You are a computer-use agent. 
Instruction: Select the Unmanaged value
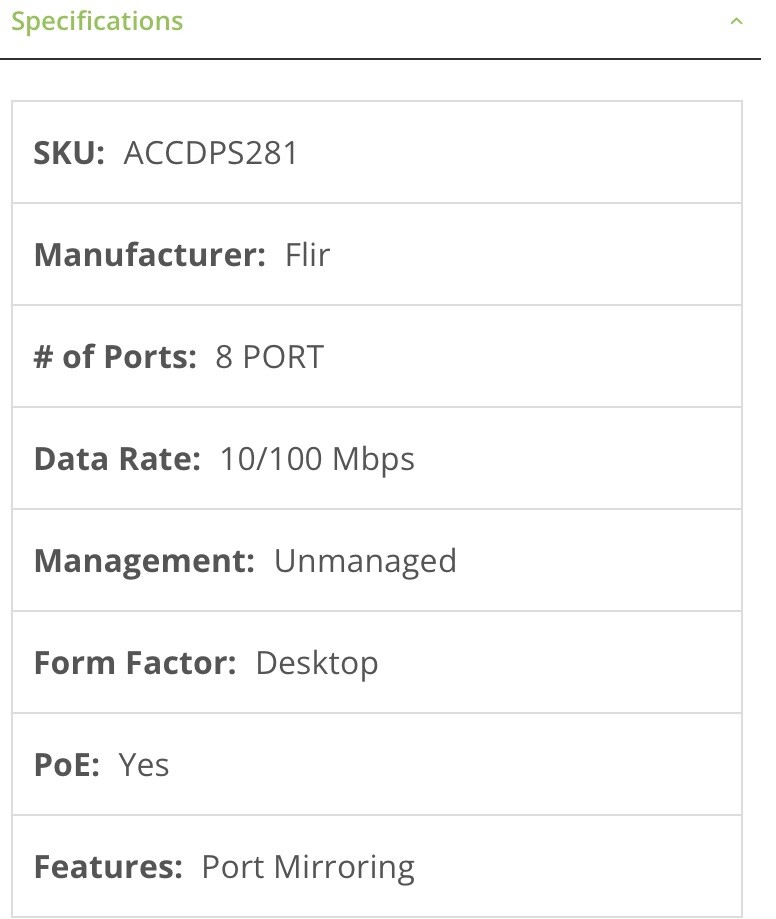coord(365,561)
